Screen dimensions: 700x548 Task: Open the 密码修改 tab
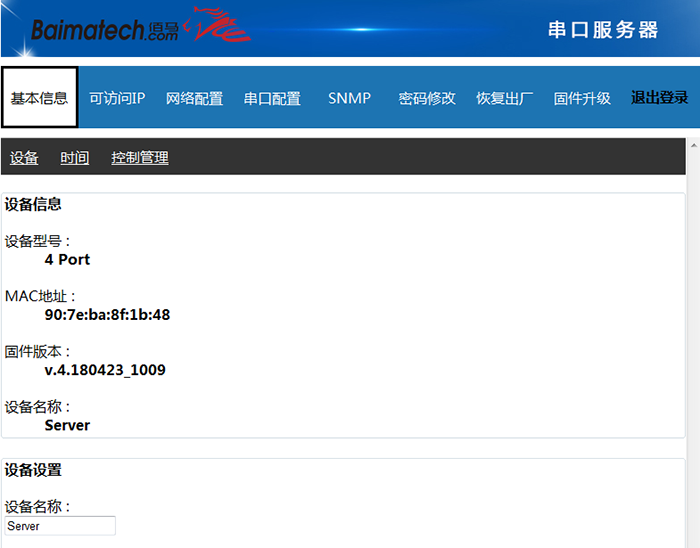(x=427, y=98)
